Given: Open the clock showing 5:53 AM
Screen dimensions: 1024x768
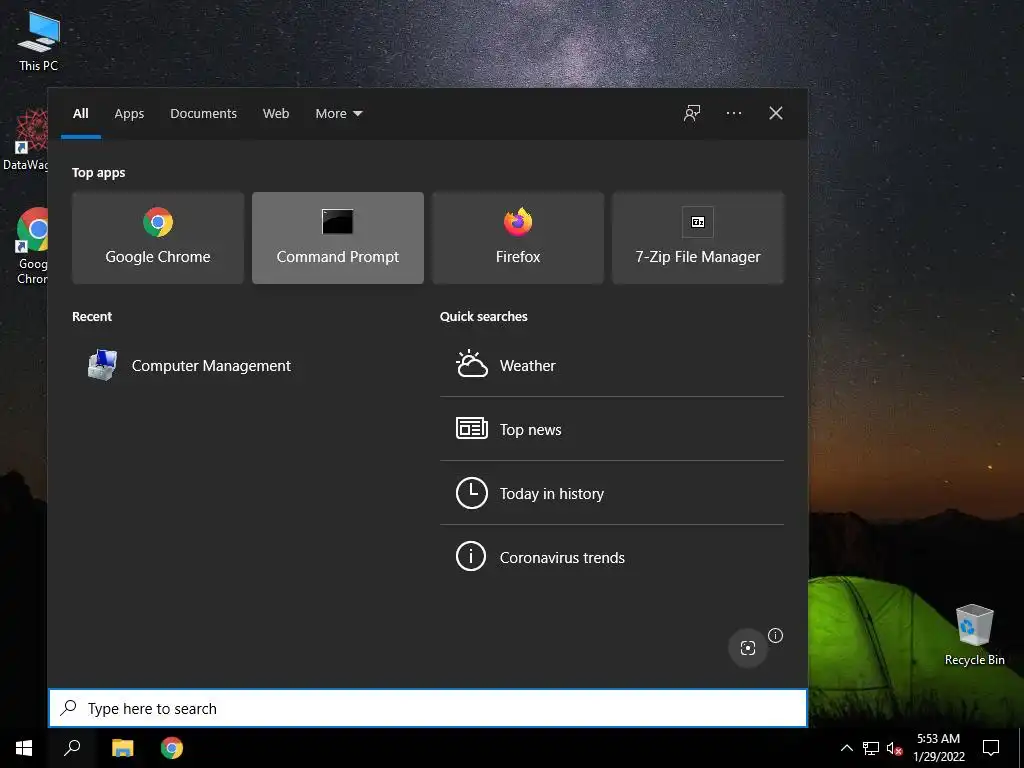Looking at the screenshot, I should pyautogui.click(x=938, y=748).
